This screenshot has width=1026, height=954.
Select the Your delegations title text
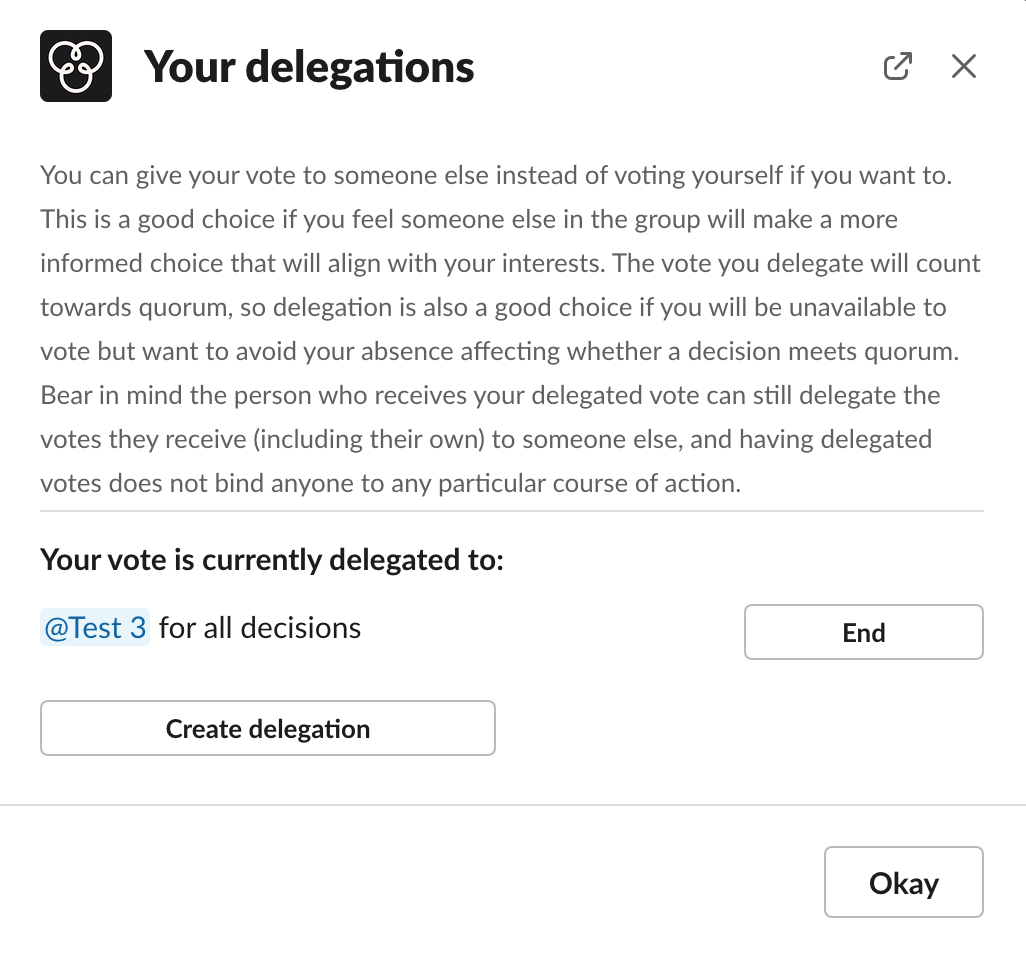[x=309, y=66]
